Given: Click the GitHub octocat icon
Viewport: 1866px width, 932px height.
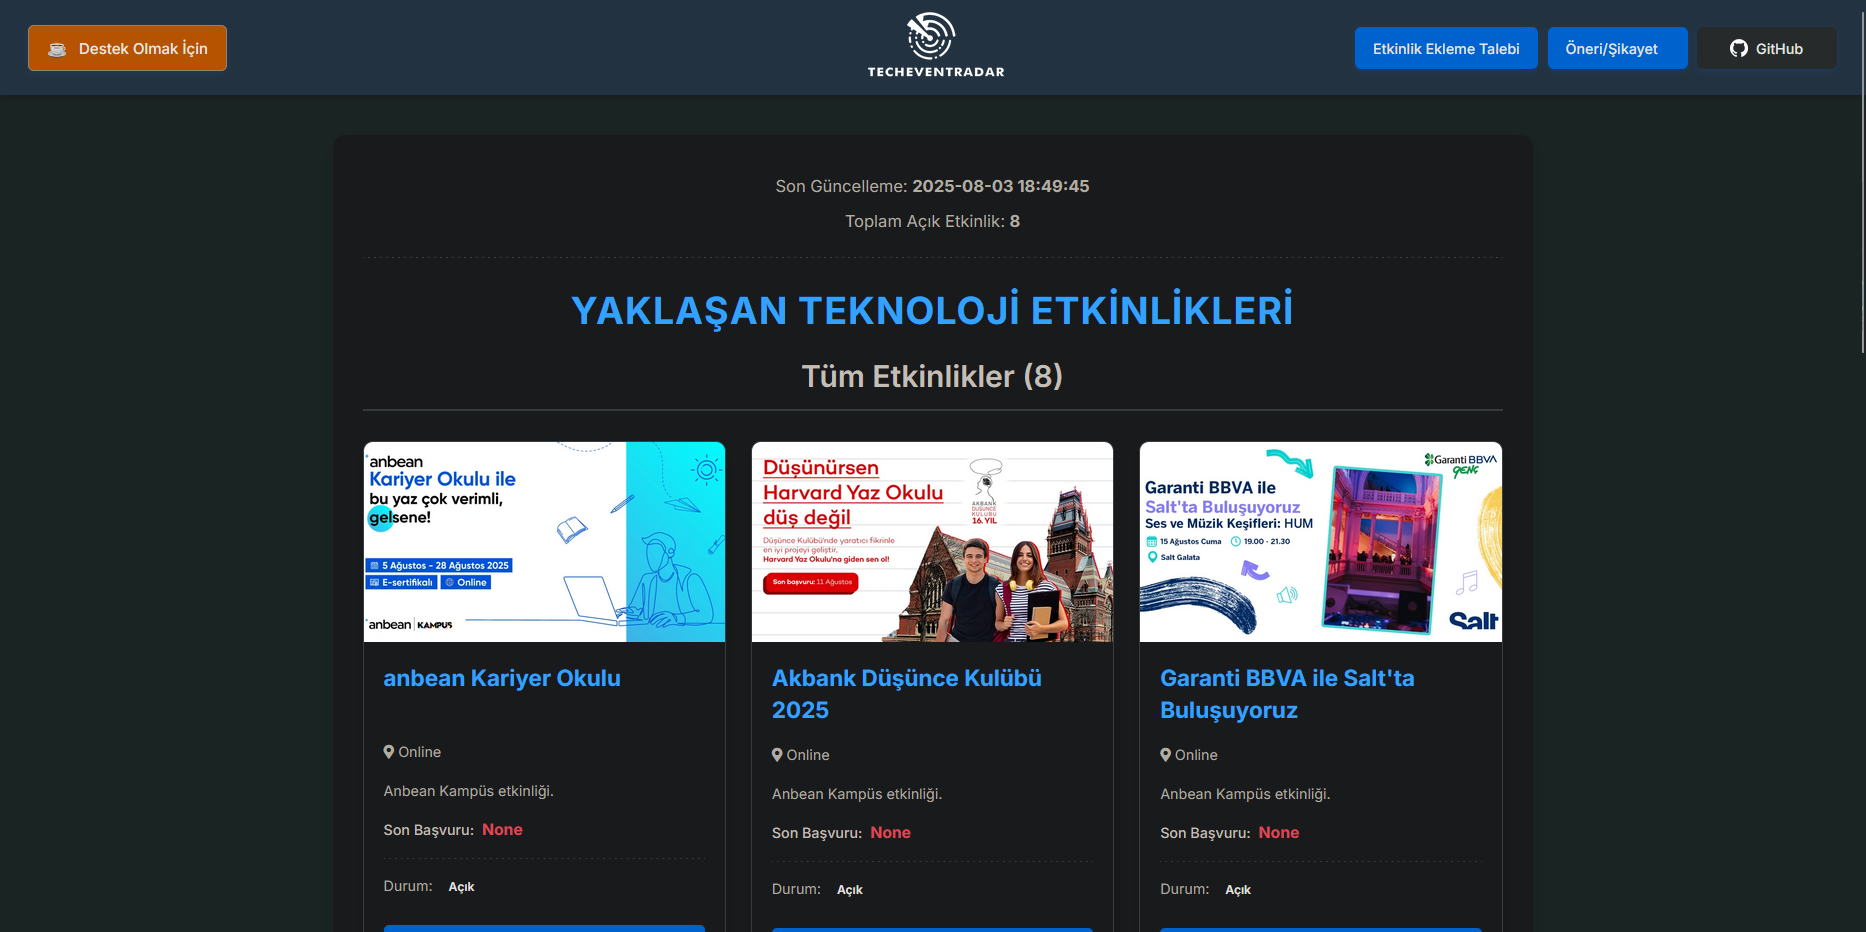Looking at the screenshot, I should 1738,48.
